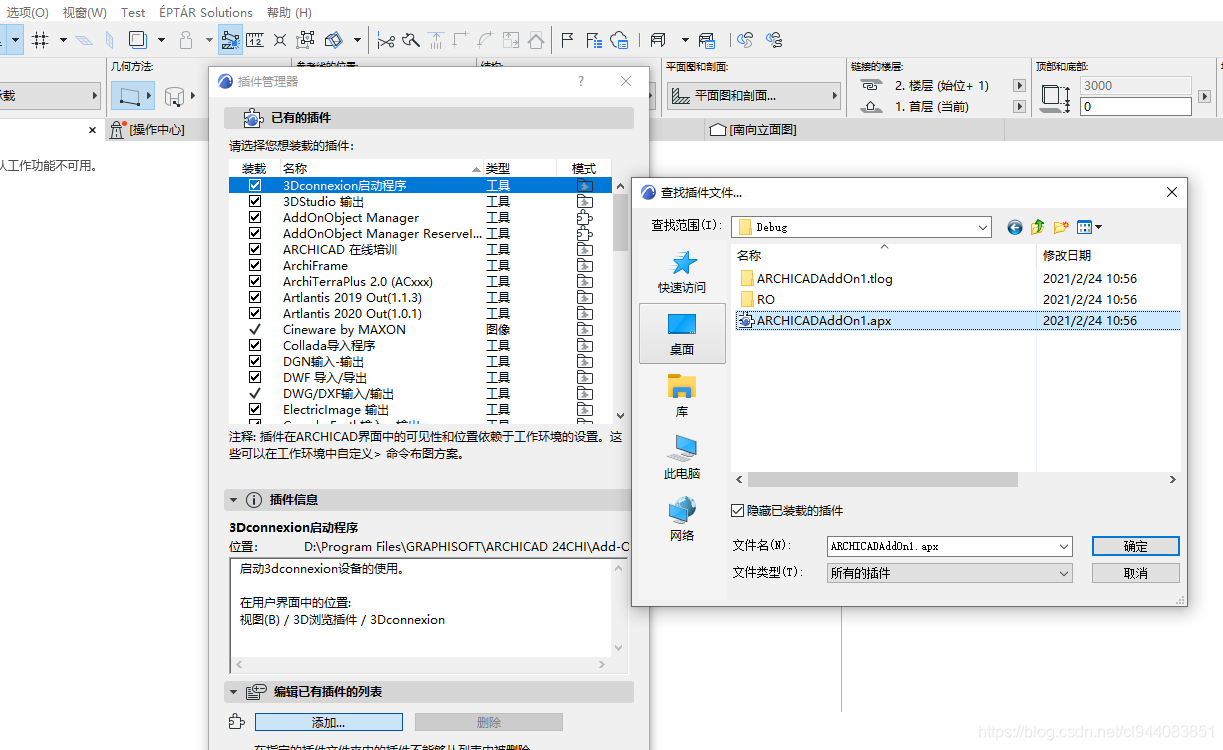Viewport: 1223px width, 750px height.
Task: Click the 取消 button in file dialog
Action: click(1135, 573)
